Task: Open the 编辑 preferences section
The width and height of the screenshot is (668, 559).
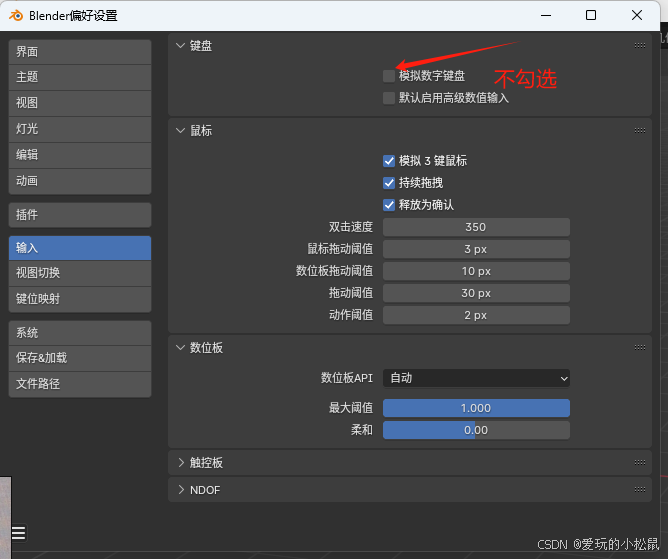Action: tap(80, 155)
